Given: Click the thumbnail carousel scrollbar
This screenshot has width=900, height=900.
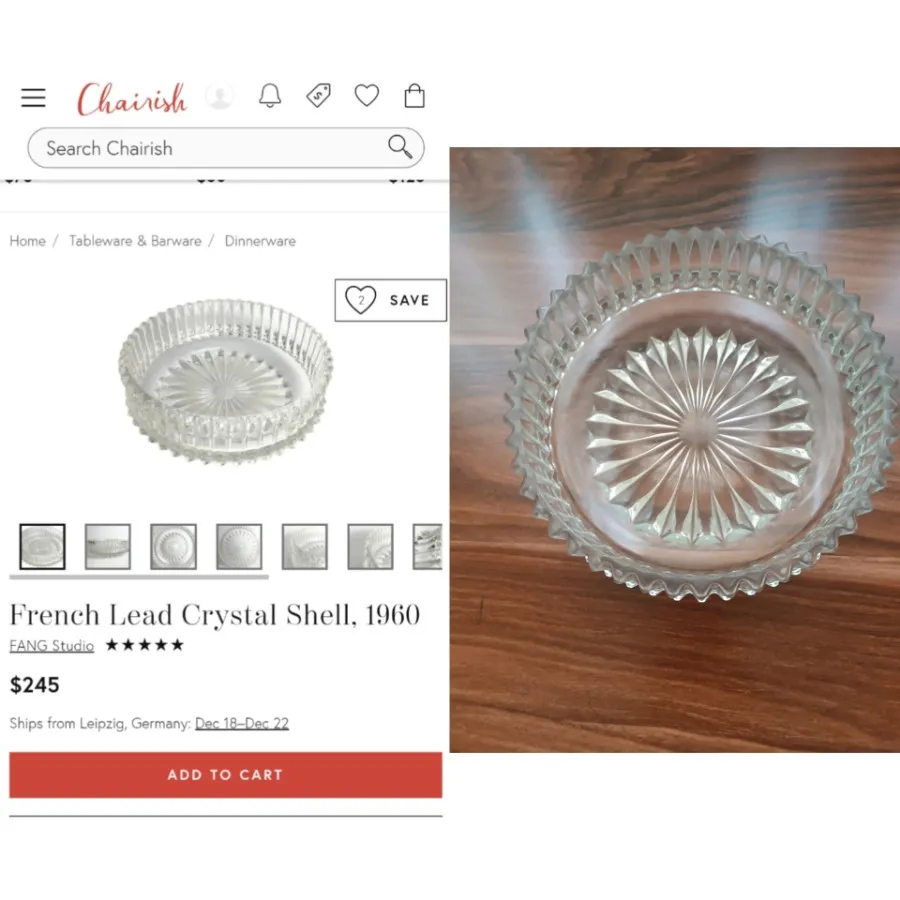Looking at the screenshot, I should point(139,577).
